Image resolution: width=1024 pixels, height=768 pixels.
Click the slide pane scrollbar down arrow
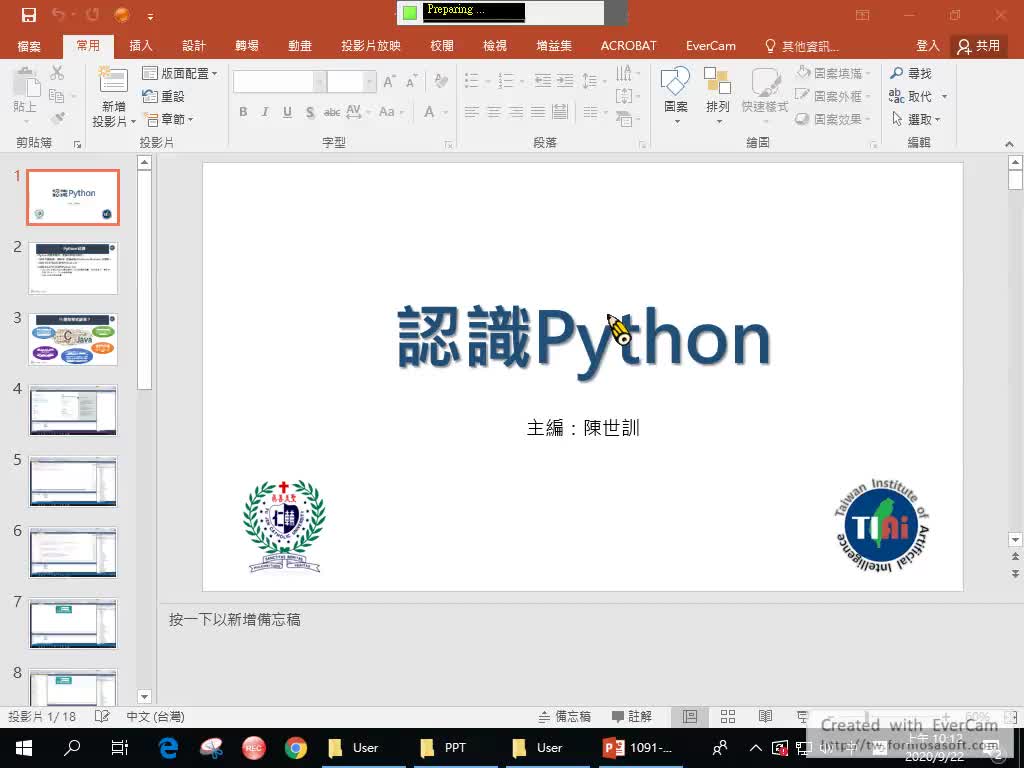(144, 697)
